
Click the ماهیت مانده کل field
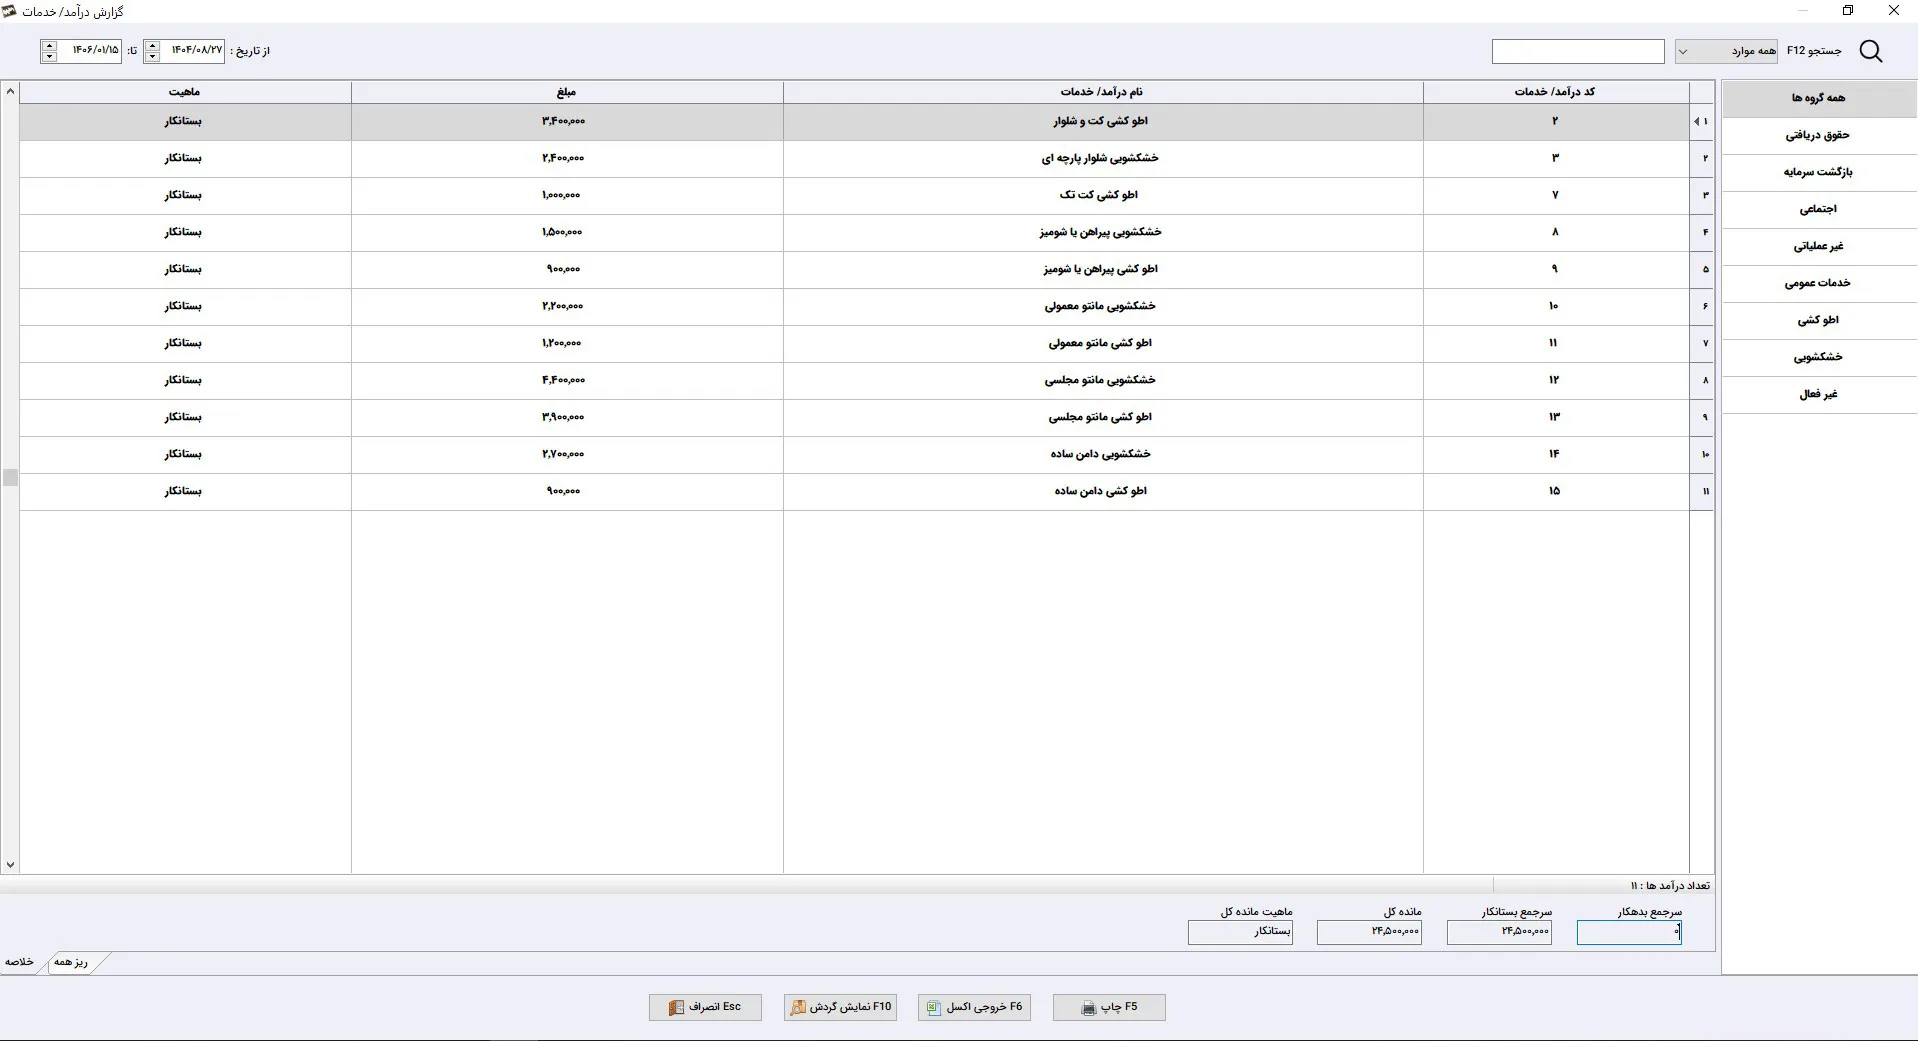[1240, 932]
